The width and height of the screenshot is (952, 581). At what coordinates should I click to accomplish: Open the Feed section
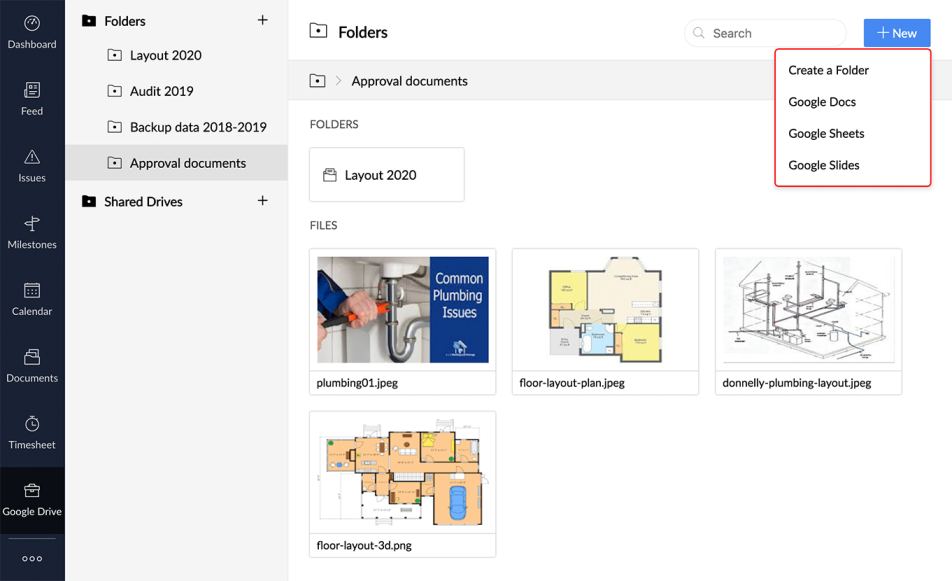click(x=32, y=100)
